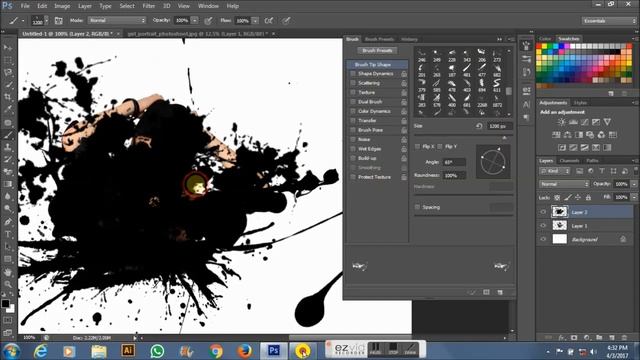Viewport: 640px width, 360px height.
Task: Switch to the Paths tab
Action: [592, 161]
